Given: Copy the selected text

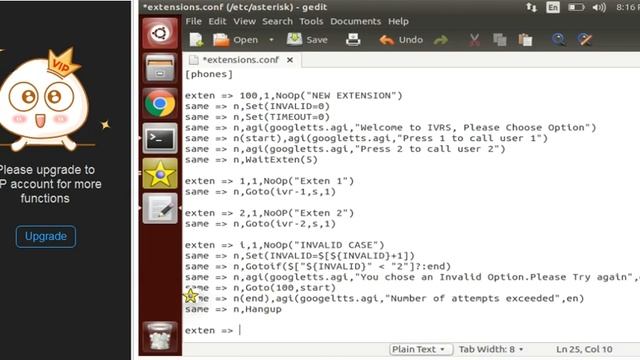Looking at the screenshot, I should click(x=500, y=40).
